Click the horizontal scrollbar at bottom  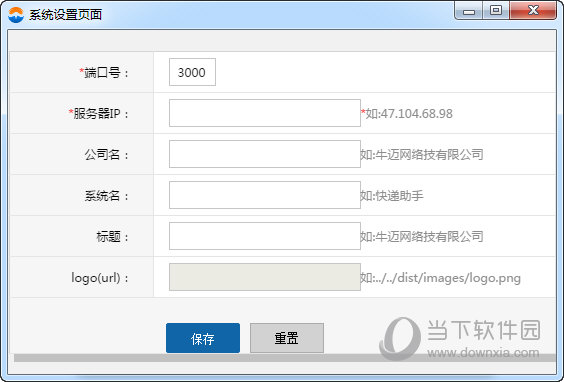point(285,358)
